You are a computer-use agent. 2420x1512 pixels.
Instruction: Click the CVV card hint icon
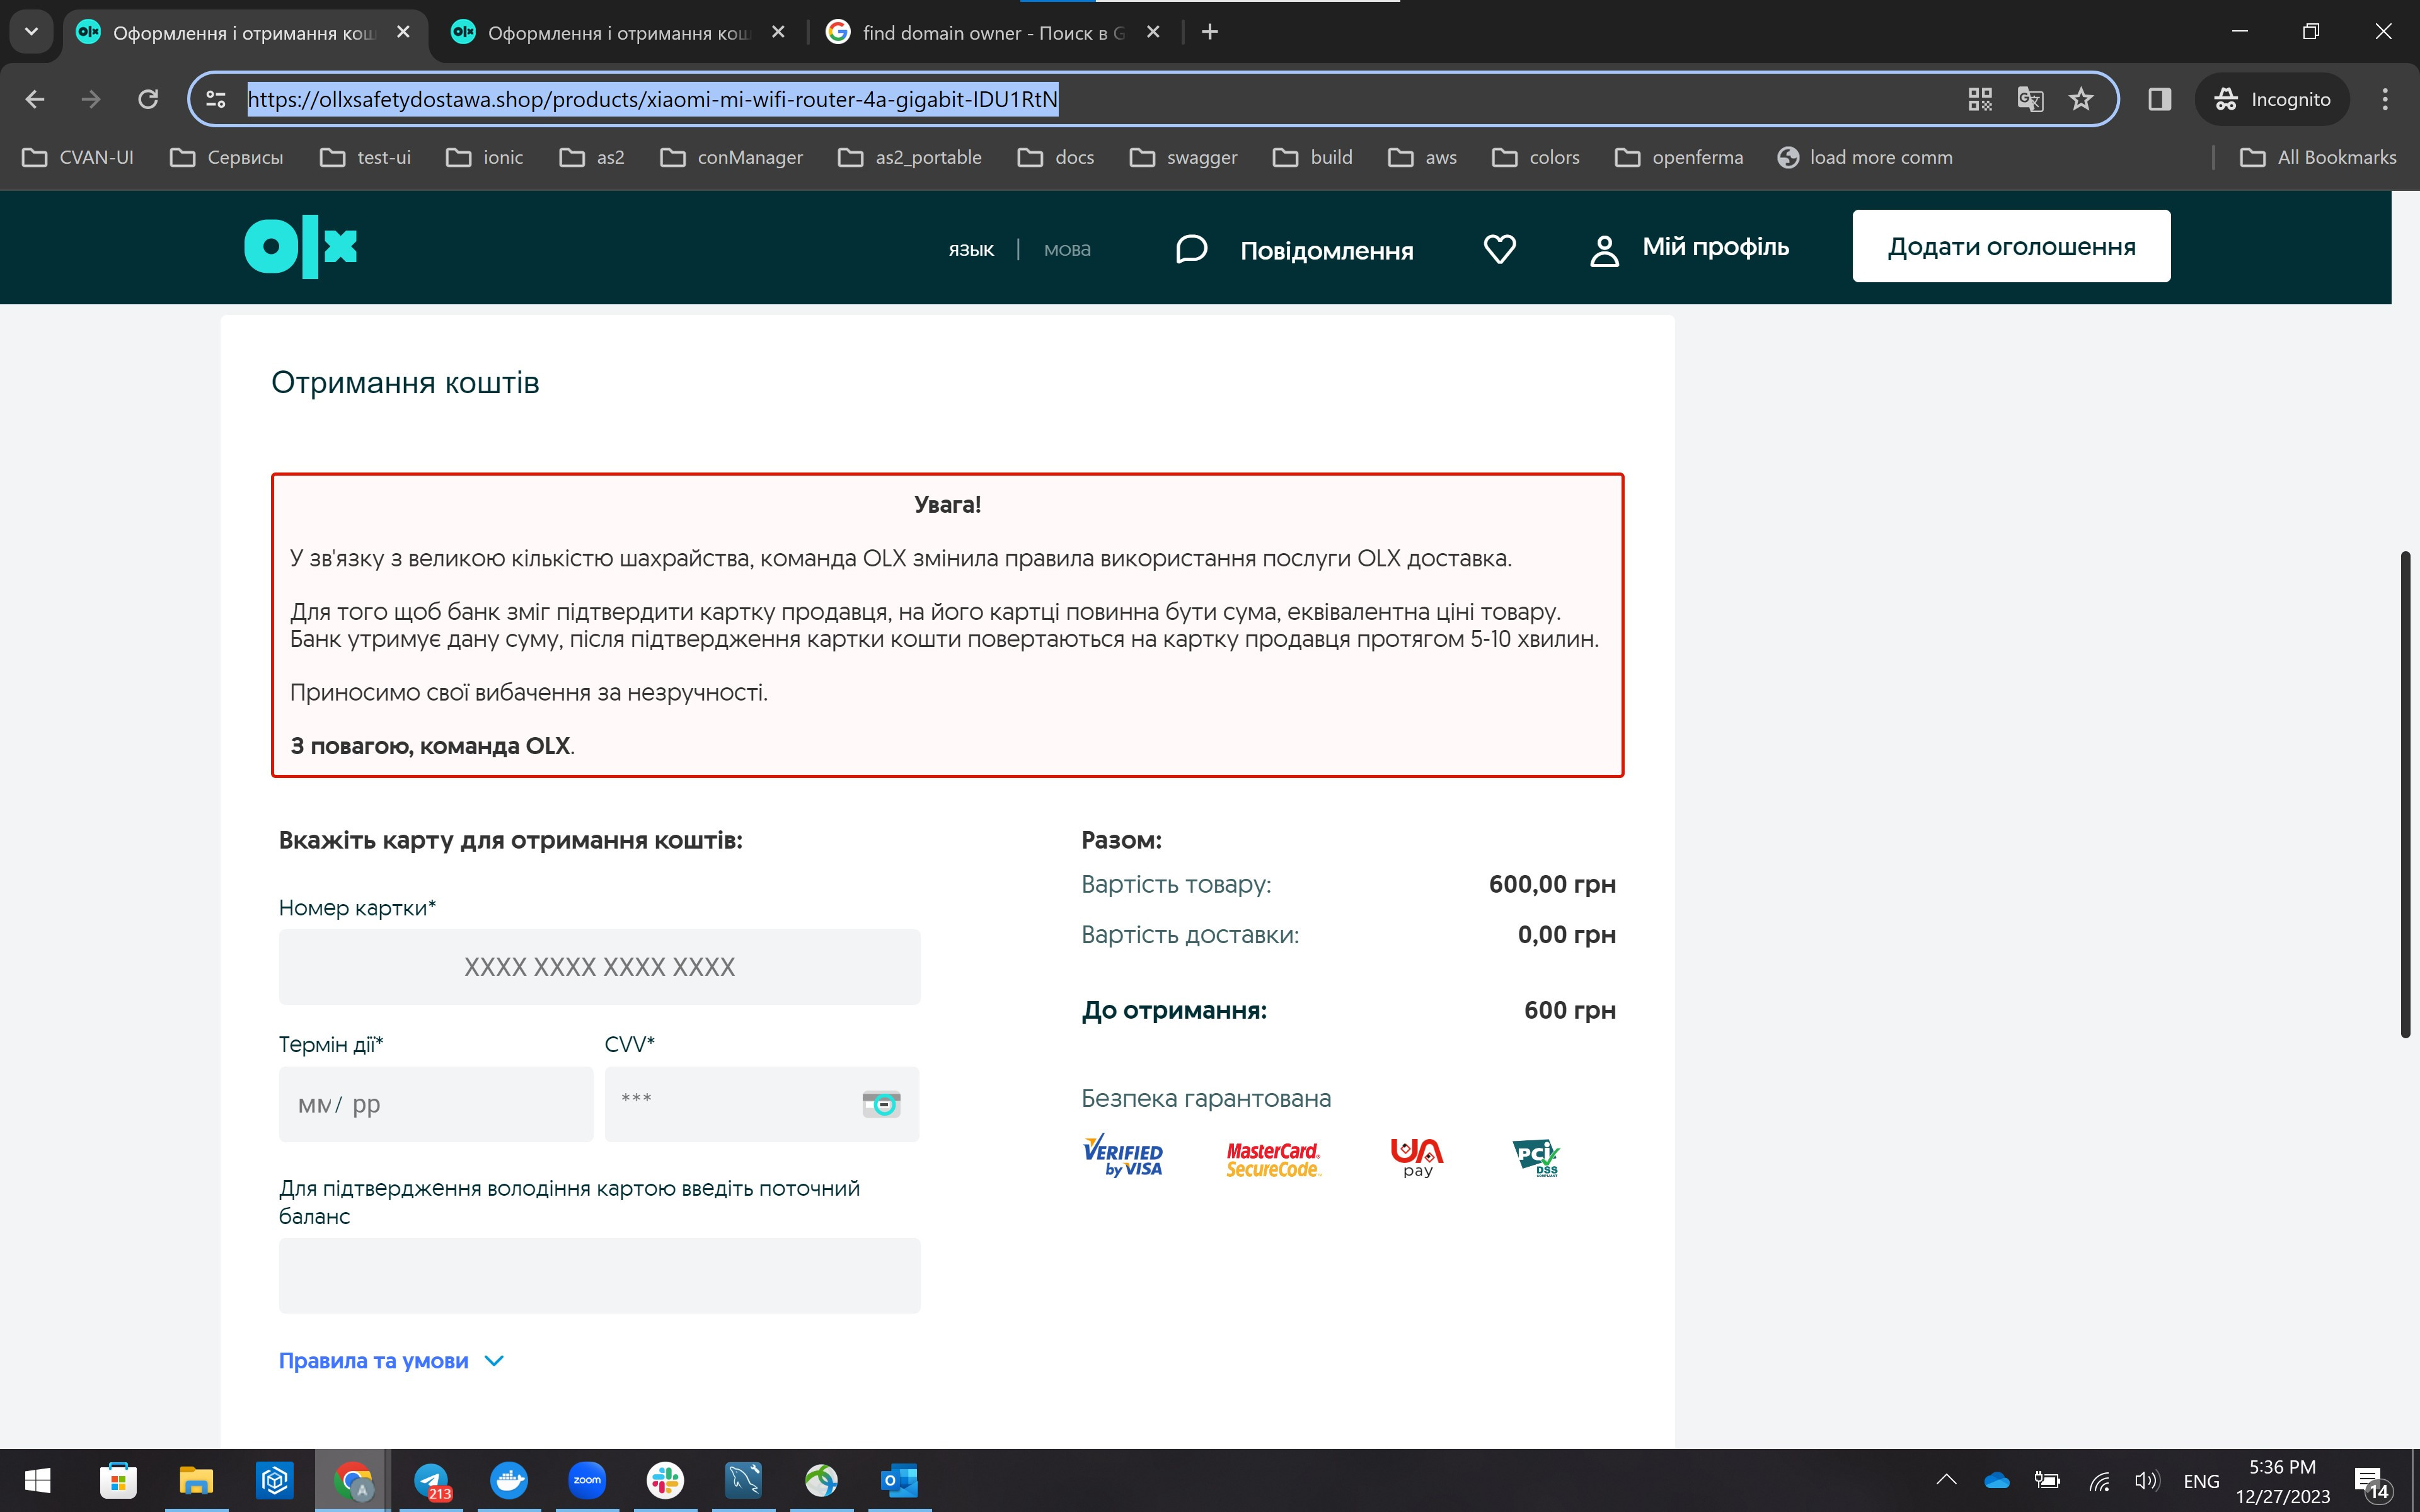(881, 1104)
